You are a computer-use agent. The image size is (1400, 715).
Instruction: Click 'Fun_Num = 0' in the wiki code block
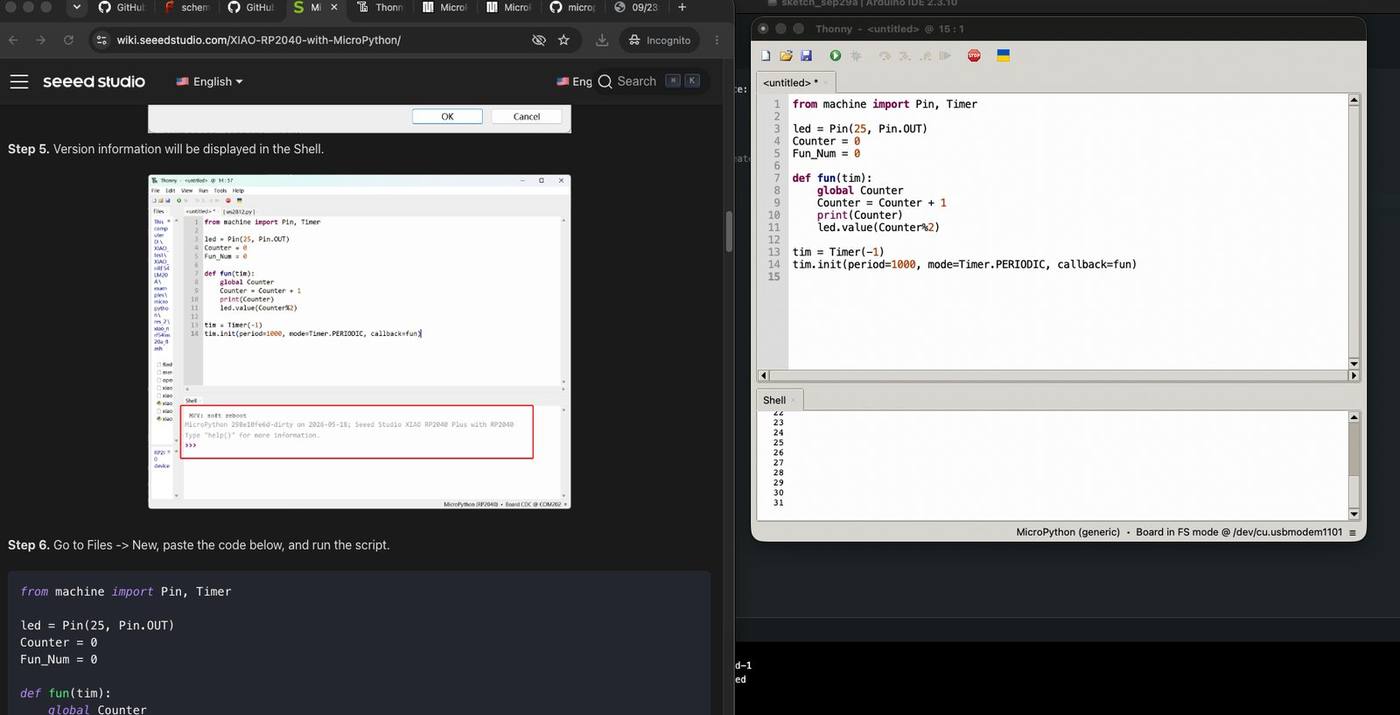coord(59,660)
